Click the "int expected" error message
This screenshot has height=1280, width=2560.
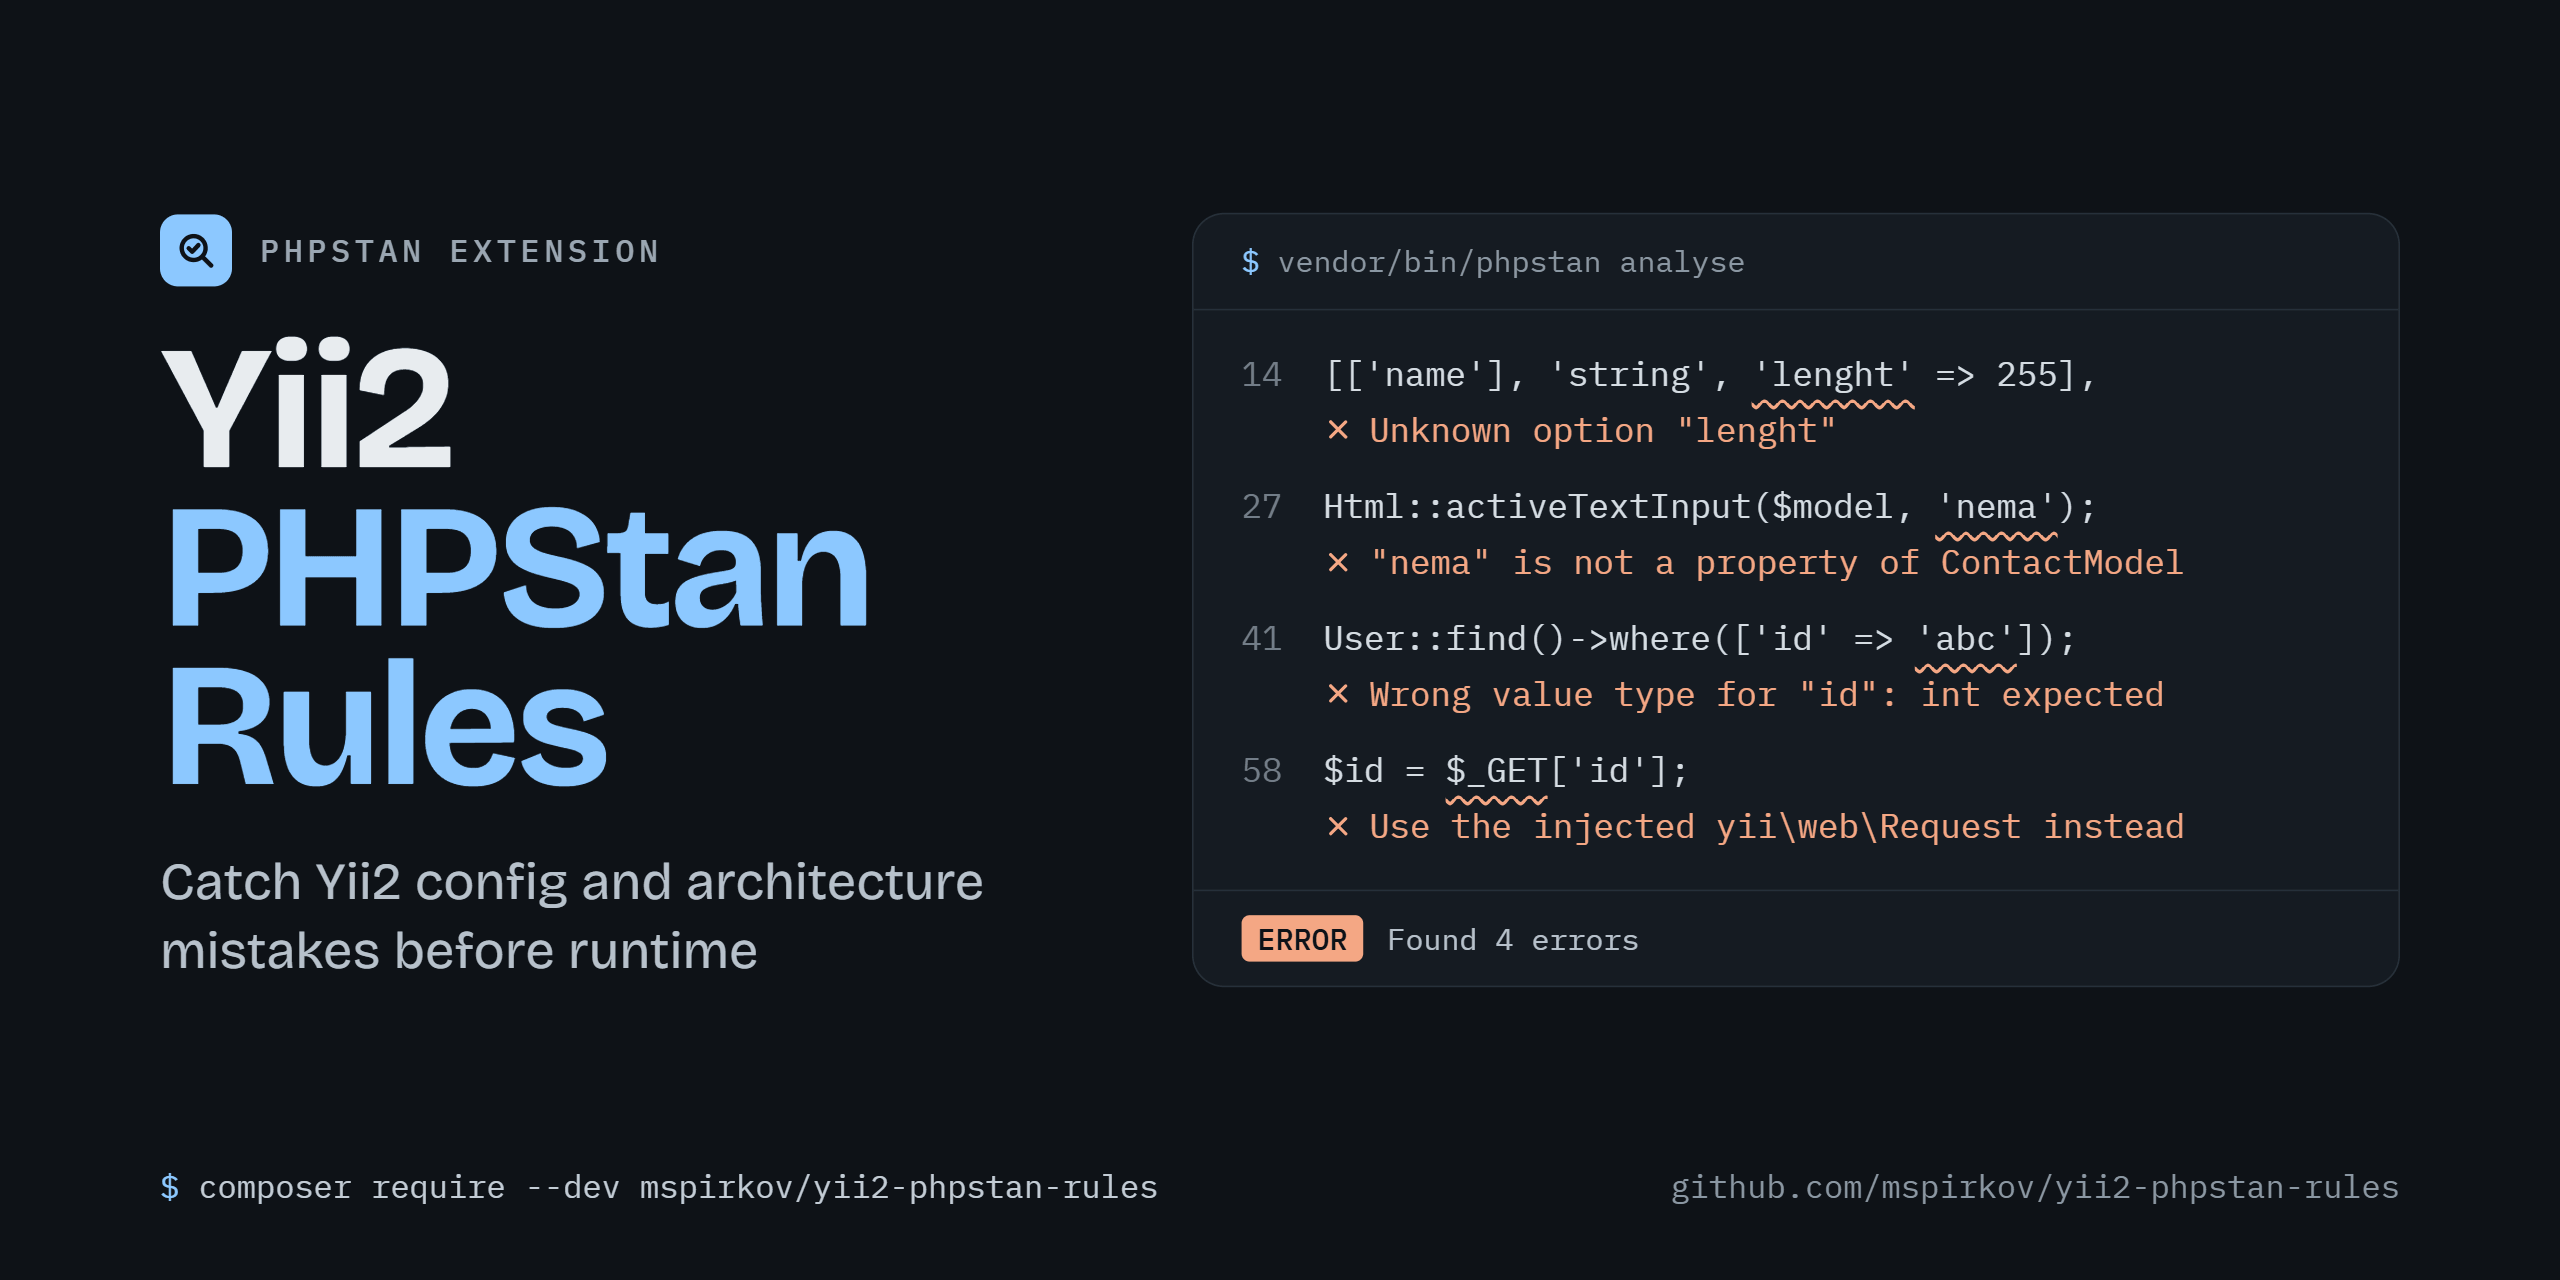click(2042, 695)
